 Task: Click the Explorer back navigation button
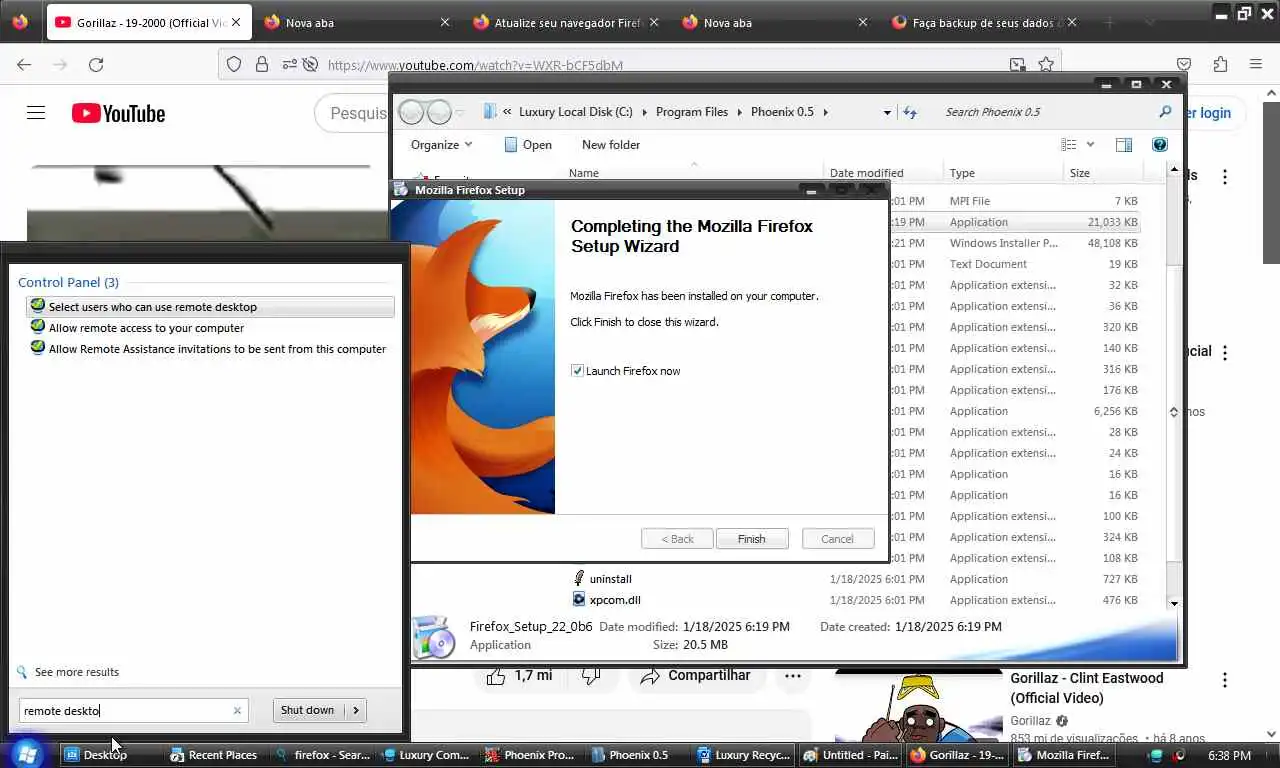click(x=411, y=112)
